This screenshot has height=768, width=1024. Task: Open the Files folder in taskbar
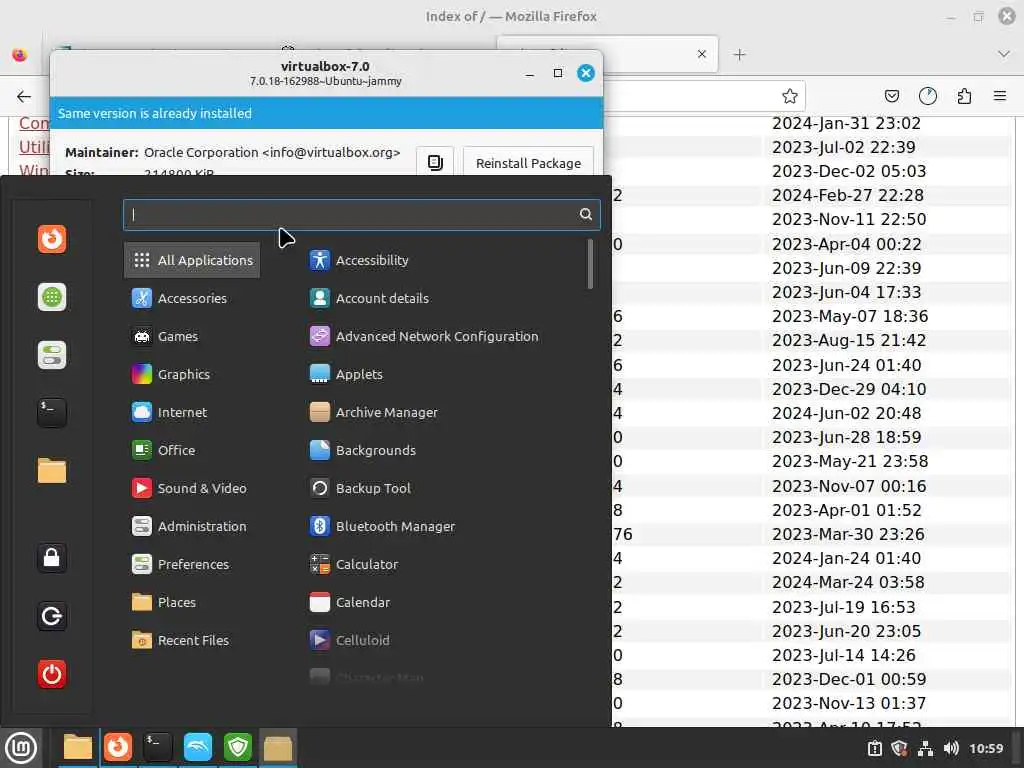[x=78, y=747]
